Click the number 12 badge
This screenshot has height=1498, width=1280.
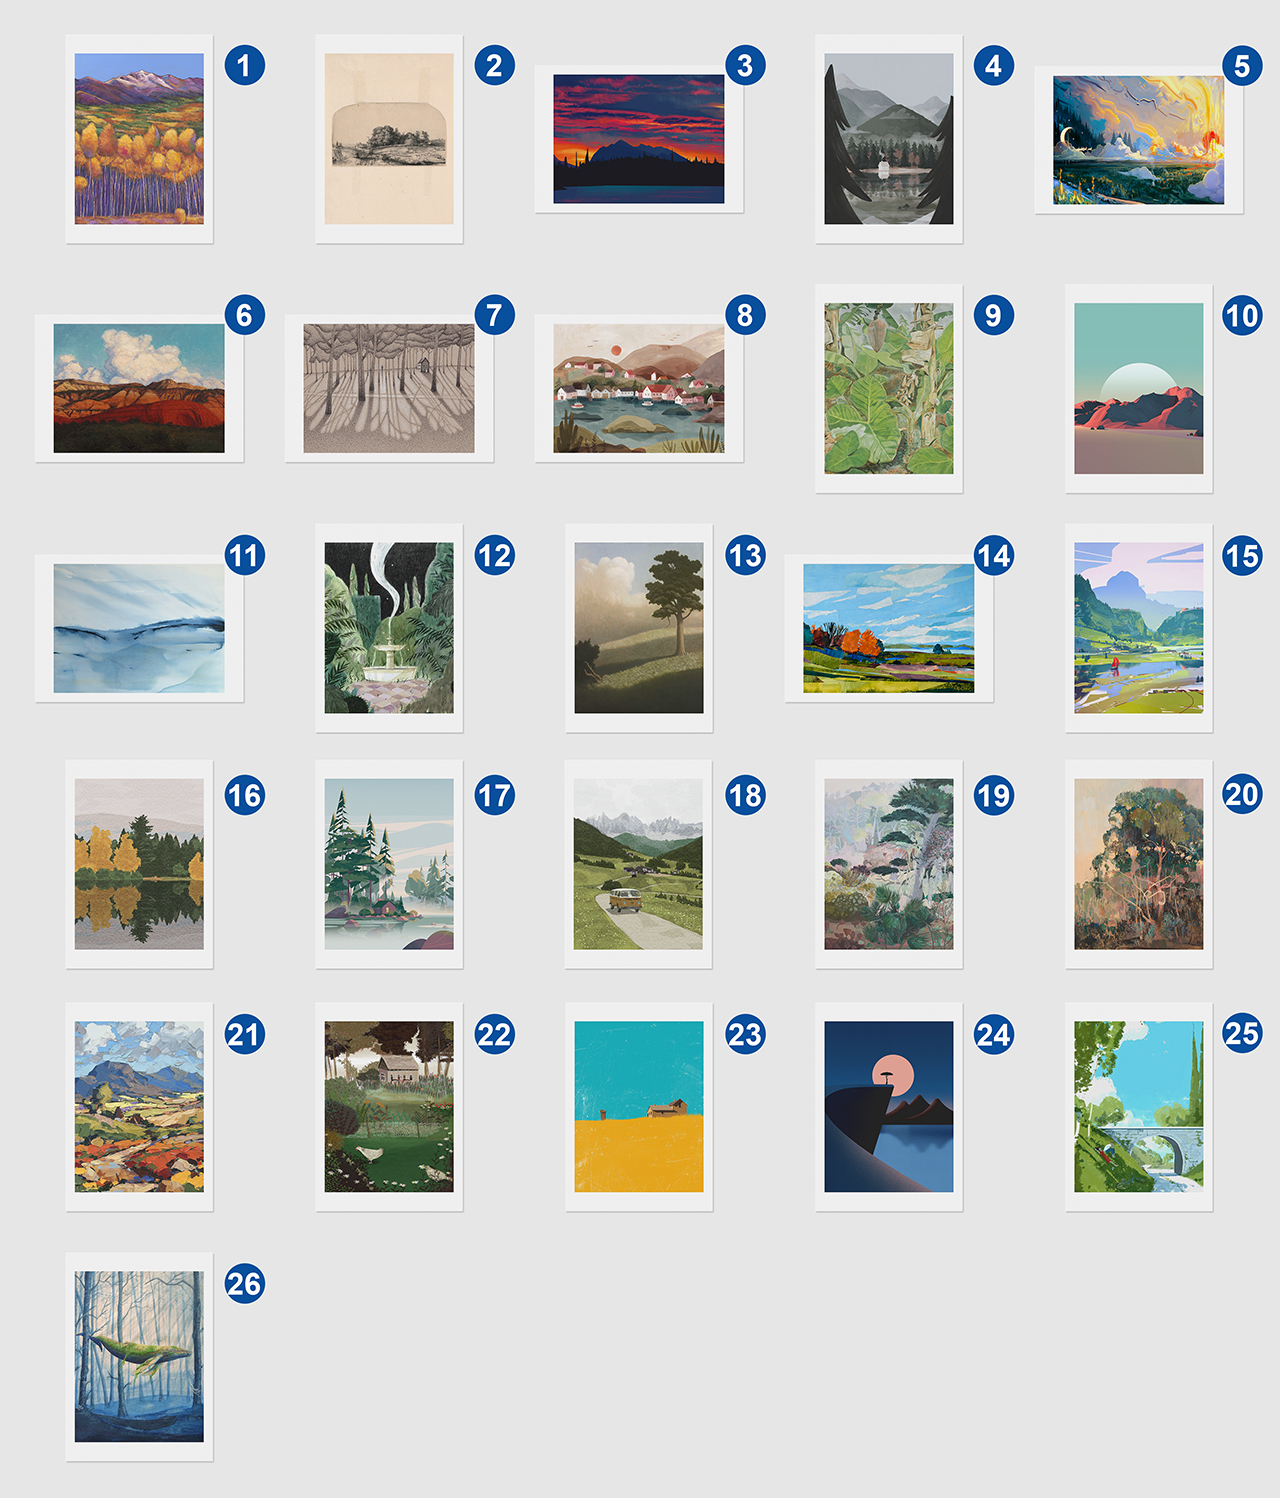pos(494,555)
